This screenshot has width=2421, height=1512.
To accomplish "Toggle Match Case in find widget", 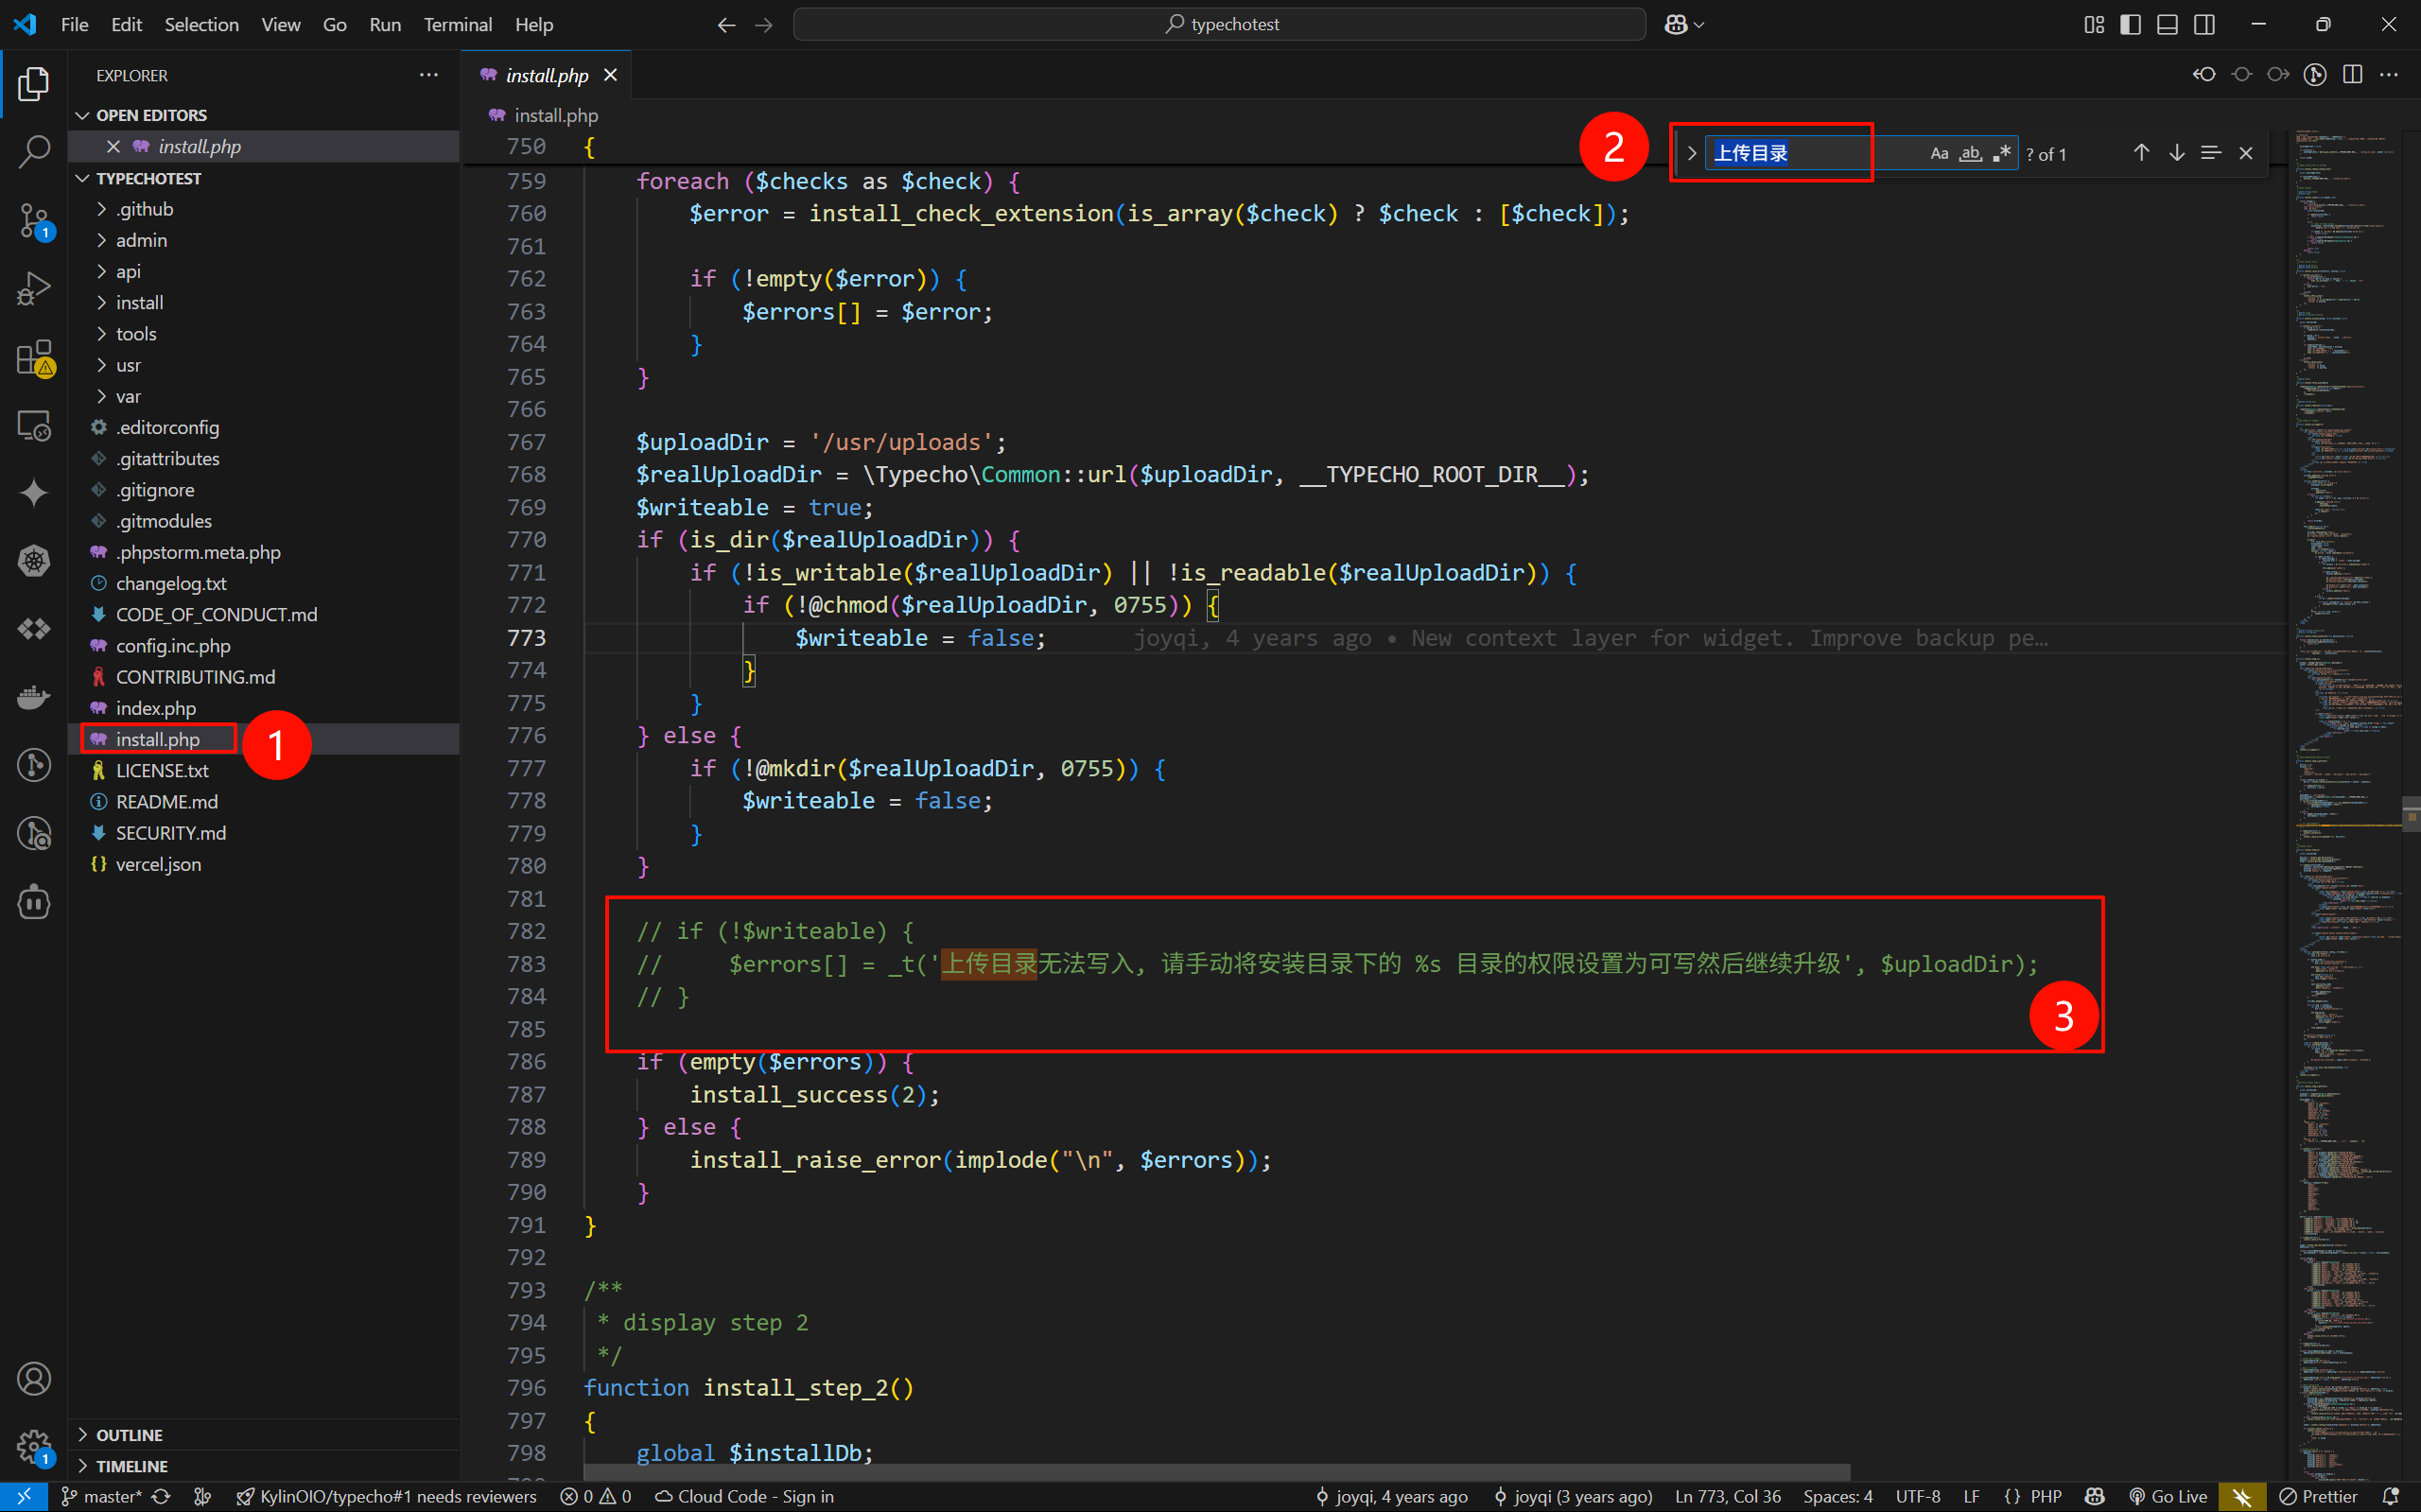I will tap(1939, 153).
